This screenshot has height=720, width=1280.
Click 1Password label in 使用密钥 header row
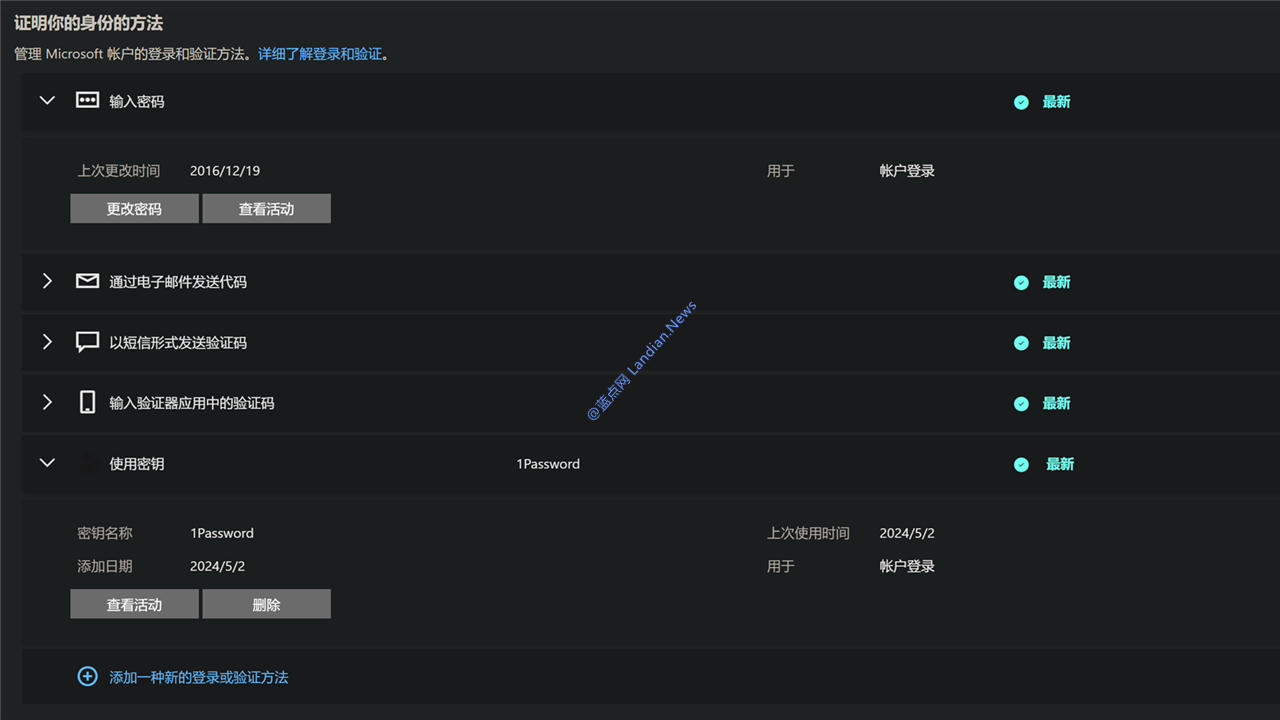(x=548, y=464)
